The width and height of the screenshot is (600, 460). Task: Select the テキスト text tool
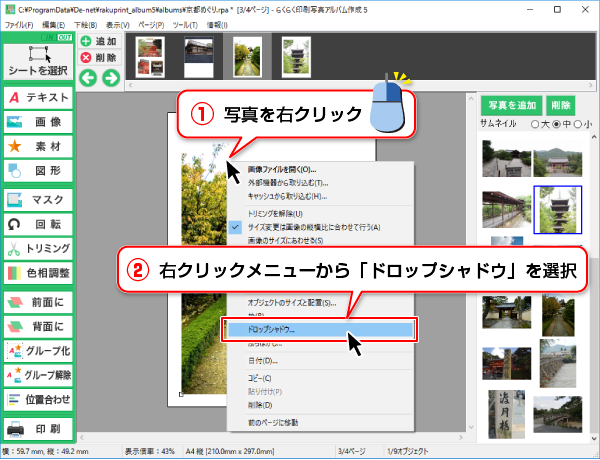(x=37, y=97)
